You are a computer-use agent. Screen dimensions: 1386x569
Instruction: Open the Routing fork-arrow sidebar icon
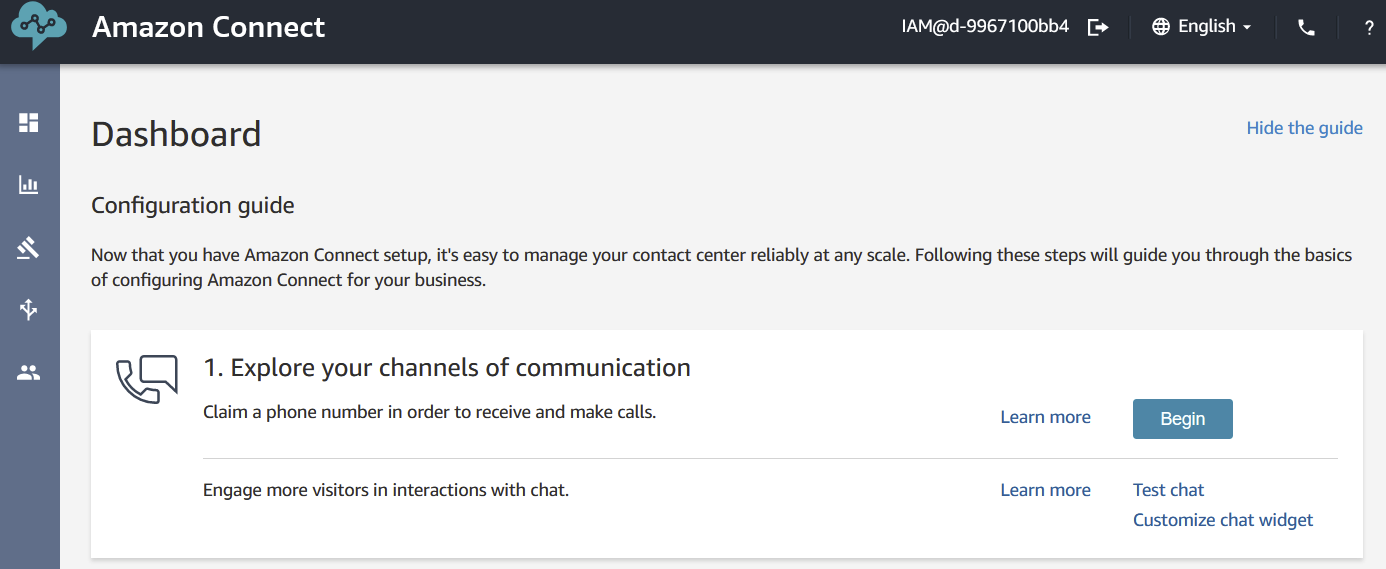coord(29,310)
